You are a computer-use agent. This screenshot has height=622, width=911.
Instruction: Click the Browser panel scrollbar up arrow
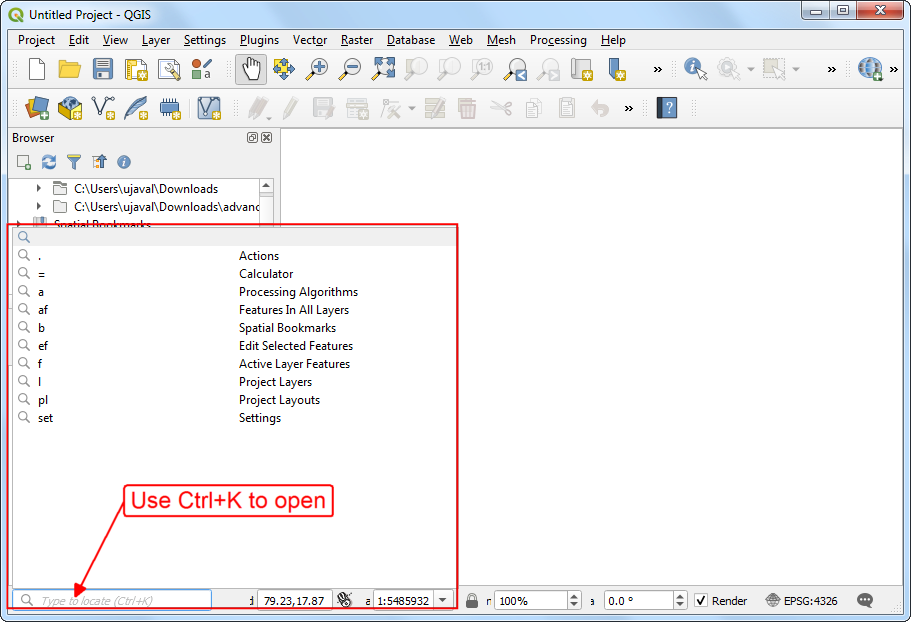pyautogui.click(x=266, y=186)
